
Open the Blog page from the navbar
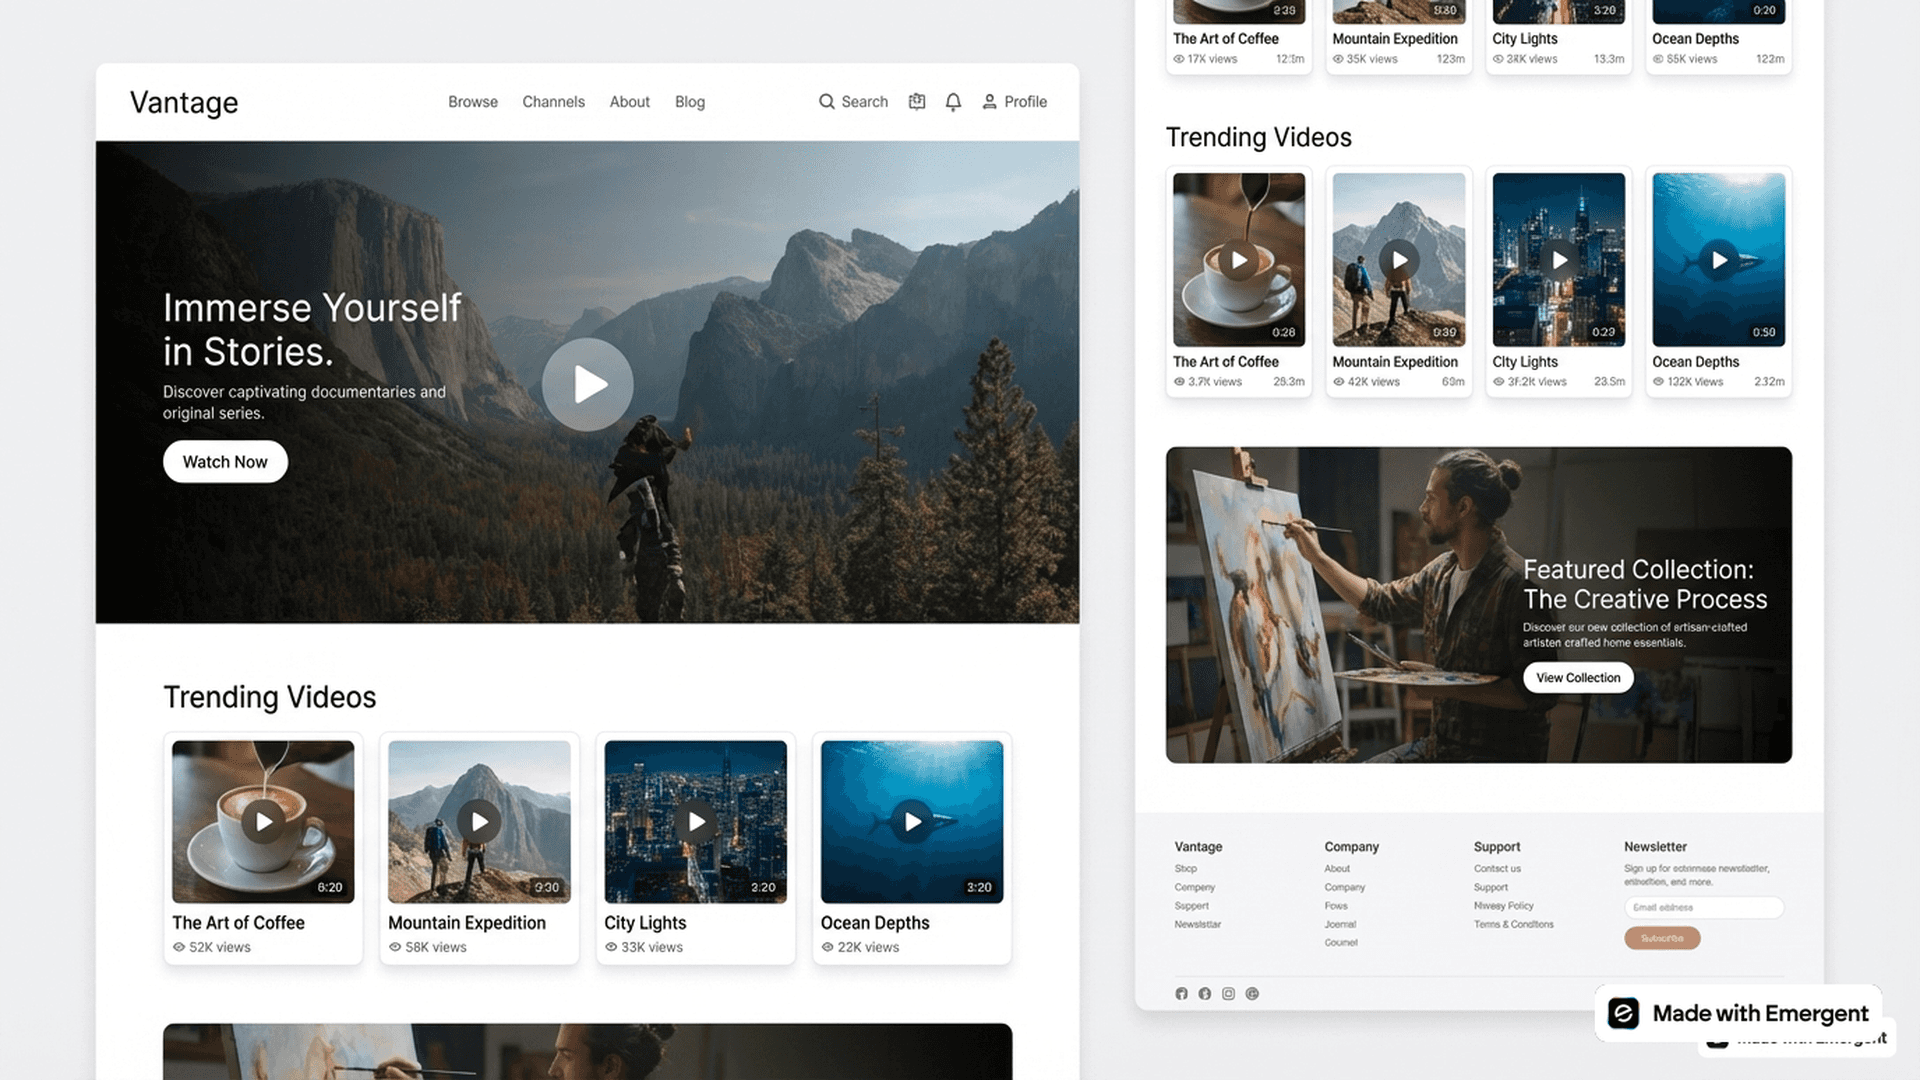690,101
